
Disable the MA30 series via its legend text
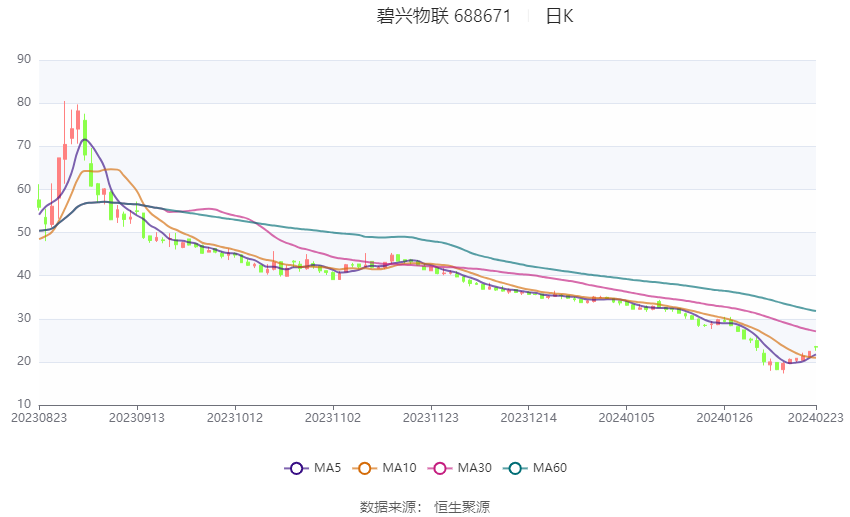pyautogui.click(x=476, y=468)
